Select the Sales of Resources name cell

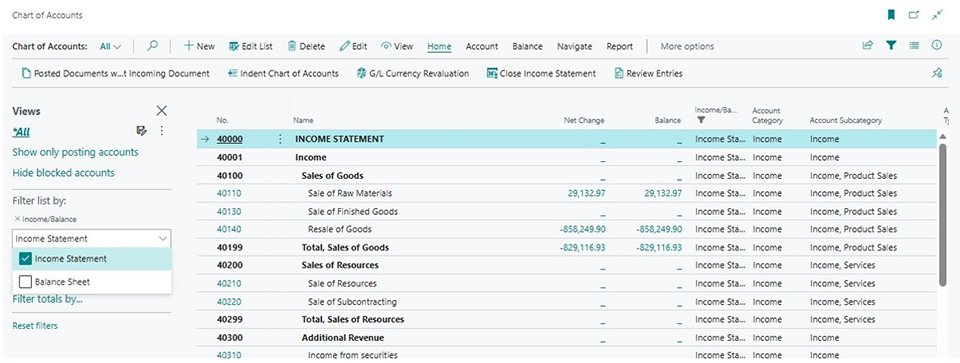[340, 266]
